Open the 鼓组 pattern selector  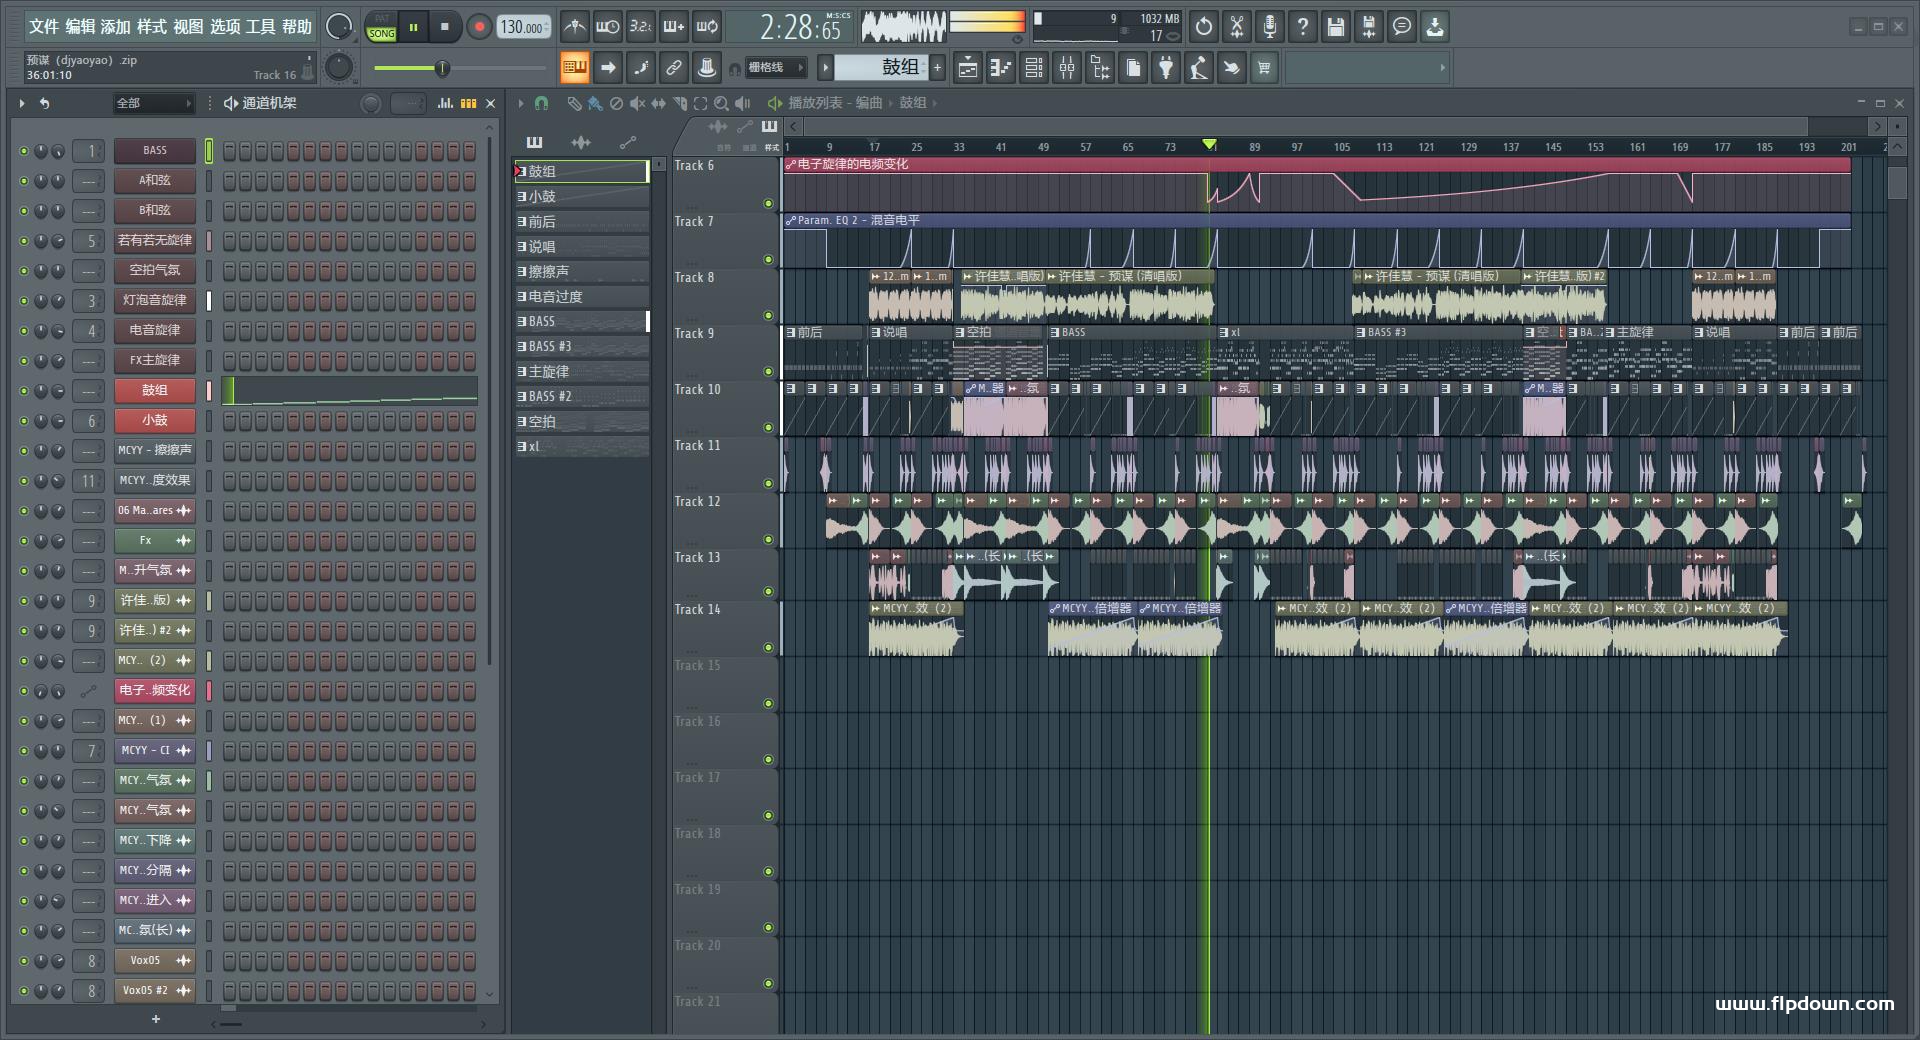pyautogui.click(x=882, y=67)
